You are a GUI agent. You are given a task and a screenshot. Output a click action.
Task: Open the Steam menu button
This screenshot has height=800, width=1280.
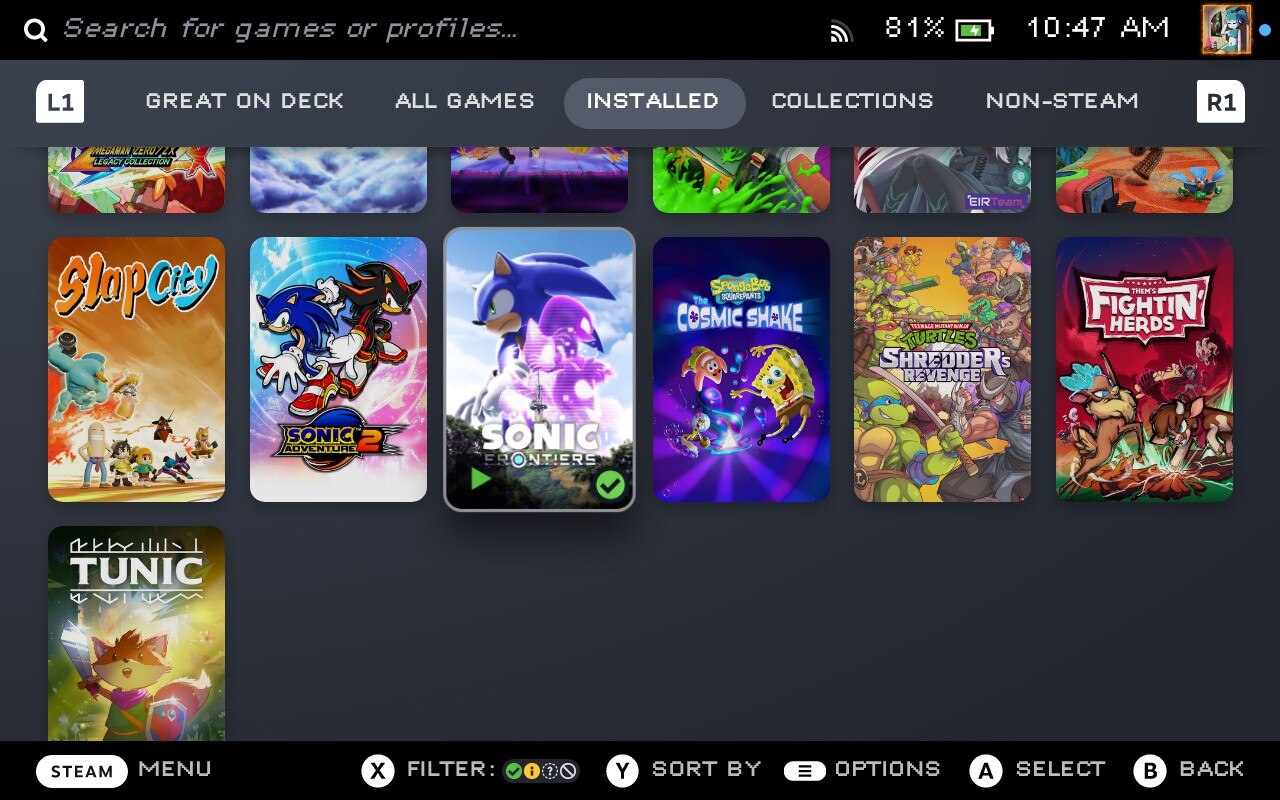coord(82,771)
